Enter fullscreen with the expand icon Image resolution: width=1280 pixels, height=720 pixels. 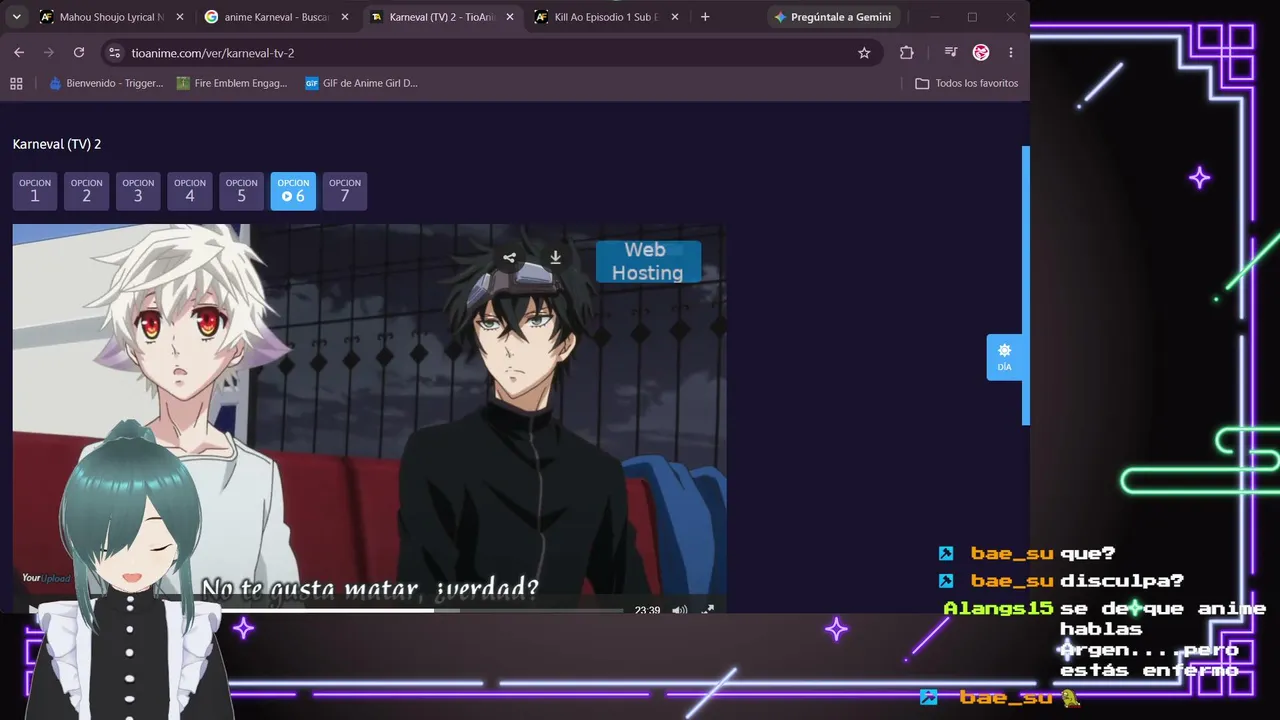(x=708, y=610)
